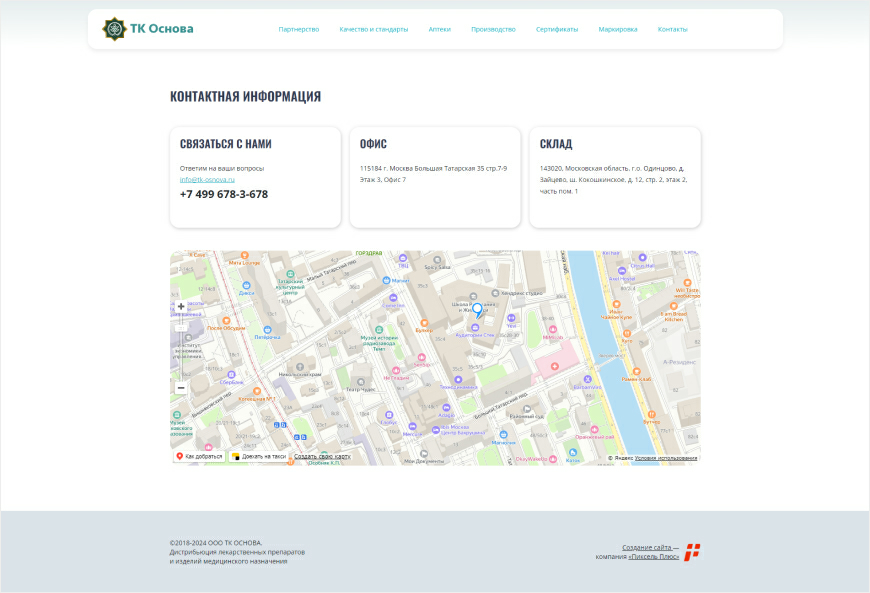Zoom out the map with minus button
Viewport: 870px width, 593px height.
coord(181,388)
